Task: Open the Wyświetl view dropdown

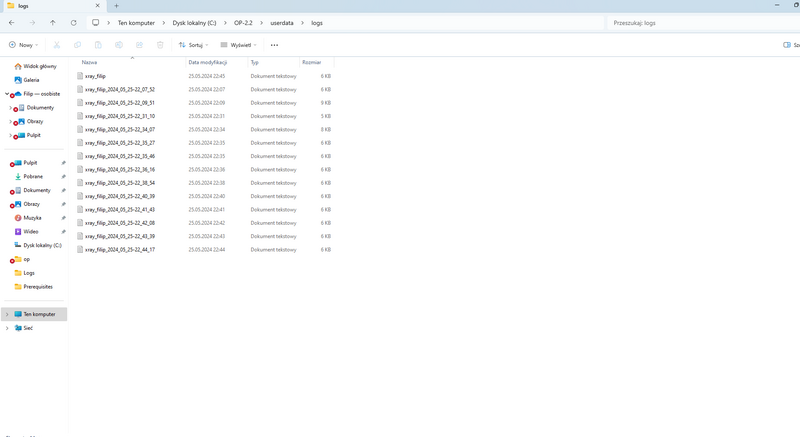Action: (x=240, y=45)
